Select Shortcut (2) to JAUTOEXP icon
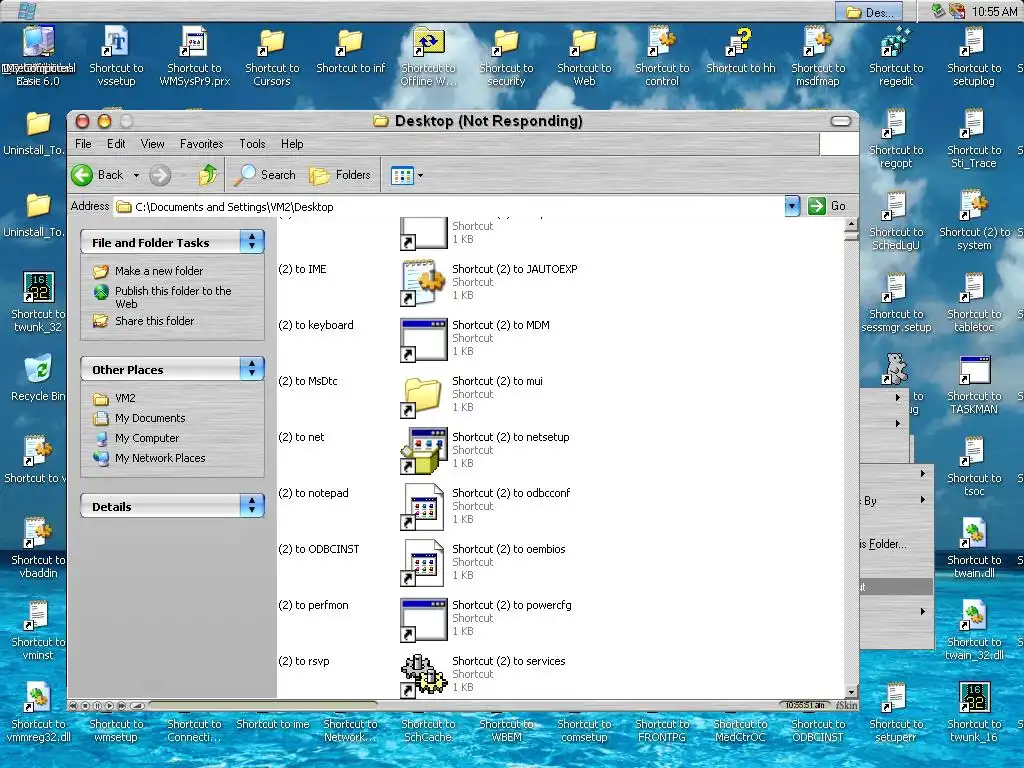Viewport: 1024px width, 768px height. click(x=423, y=282)
